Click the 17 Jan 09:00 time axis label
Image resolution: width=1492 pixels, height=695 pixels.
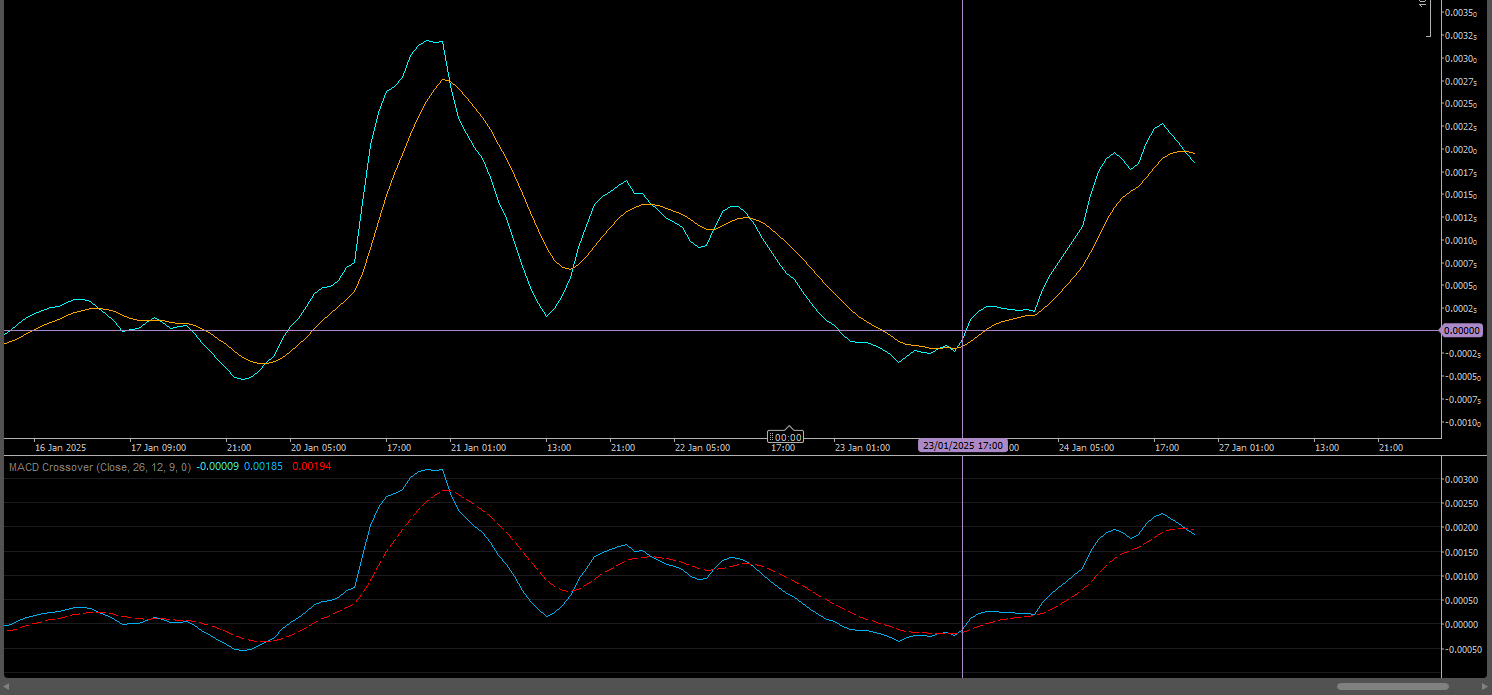tap(158, 447)
